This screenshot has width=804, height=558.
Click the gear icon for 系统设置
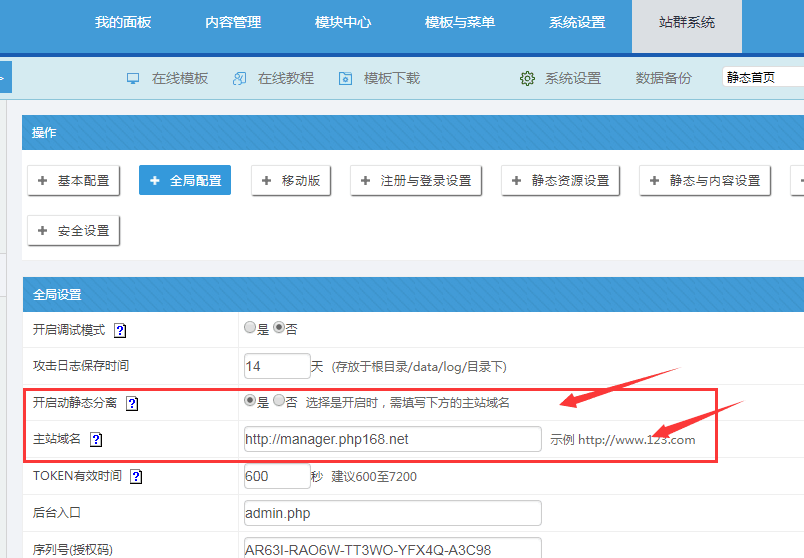527,78
